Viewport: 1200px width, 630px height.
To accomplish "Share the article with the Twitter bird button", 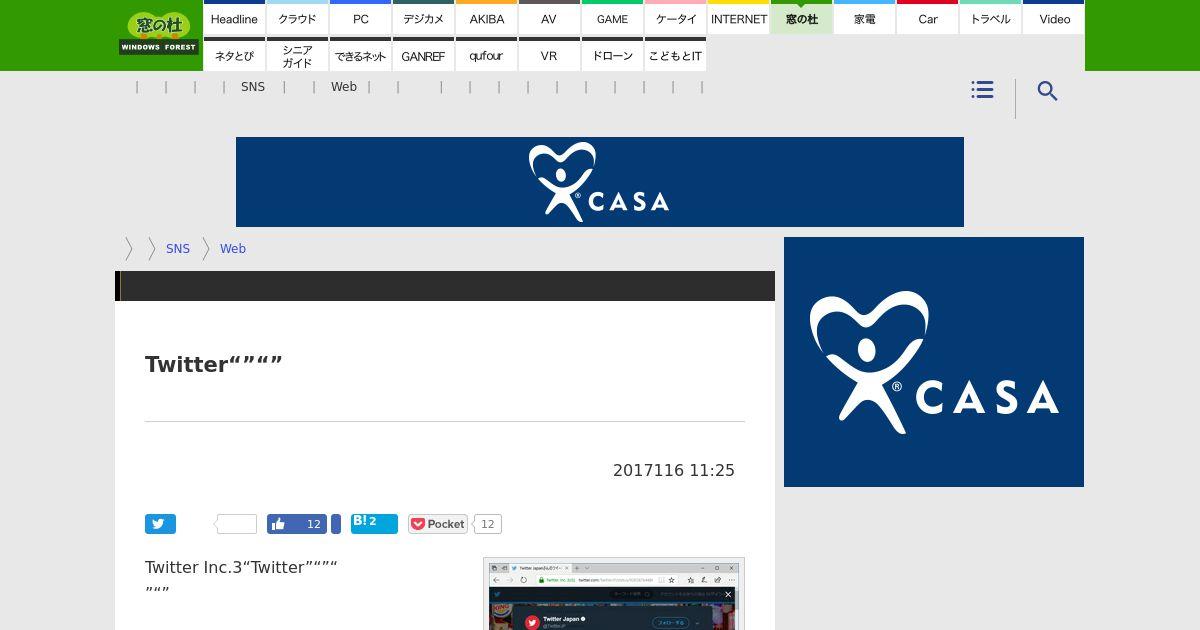I will [x=160, y=524].
